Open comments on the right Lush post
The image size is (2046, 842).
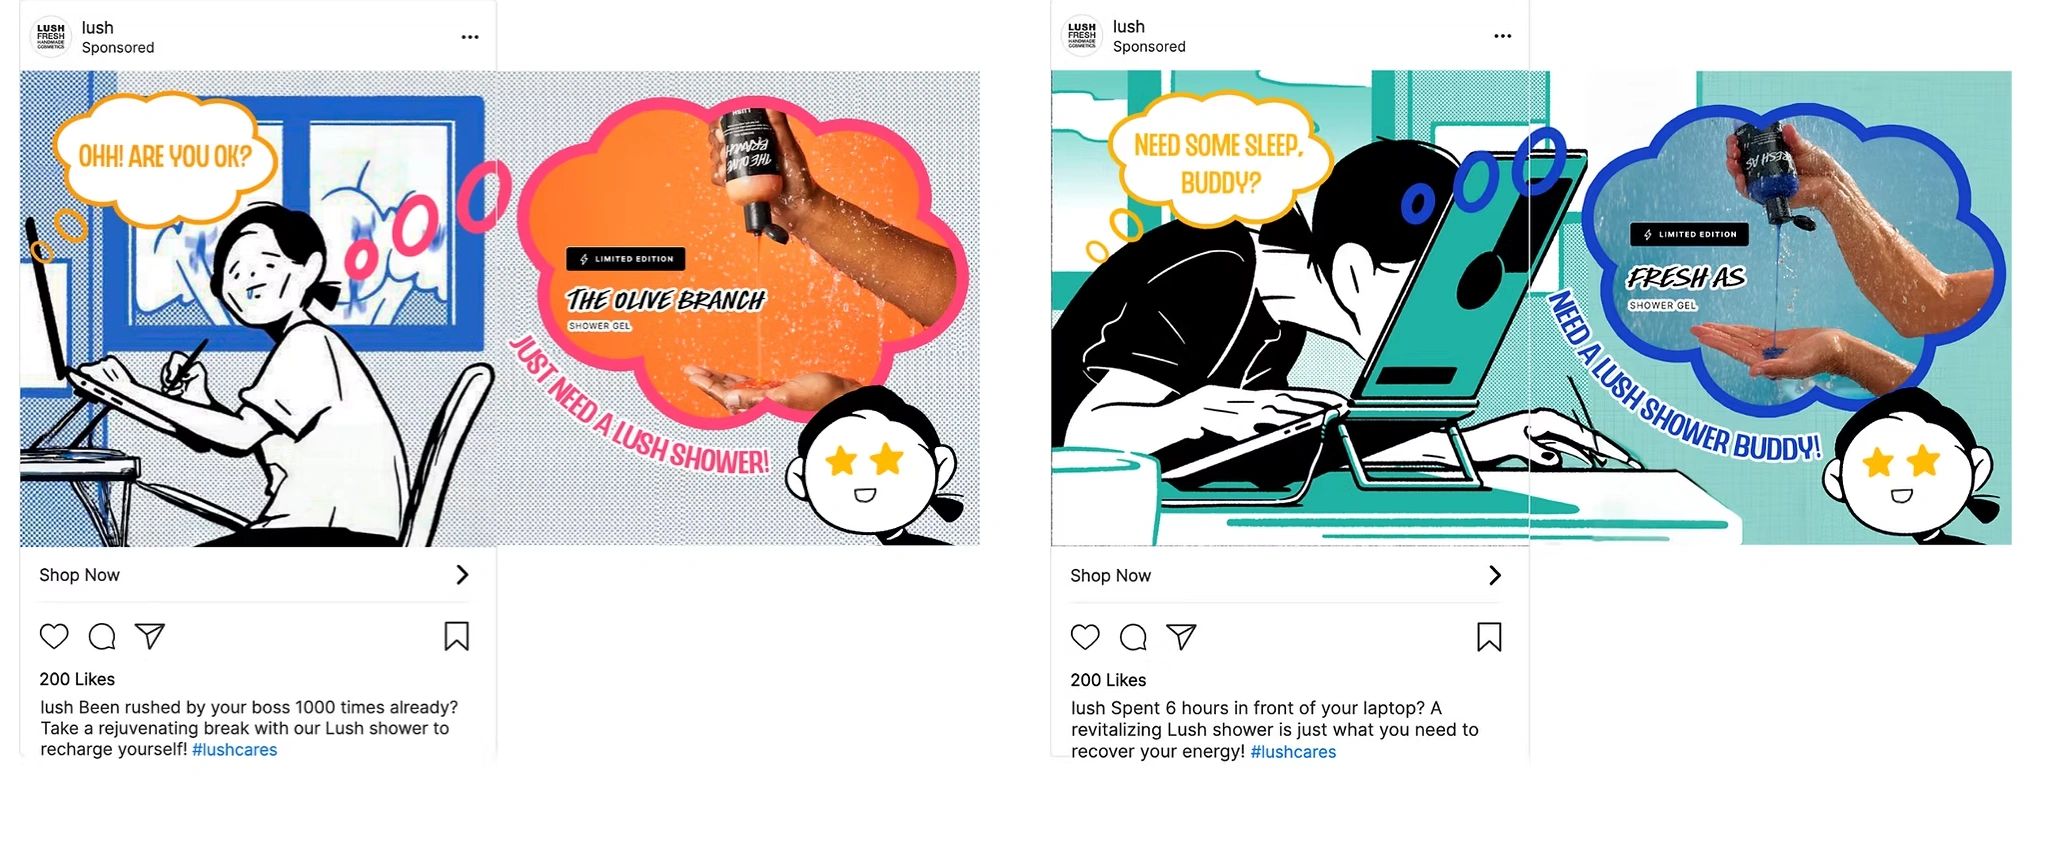1133,637
